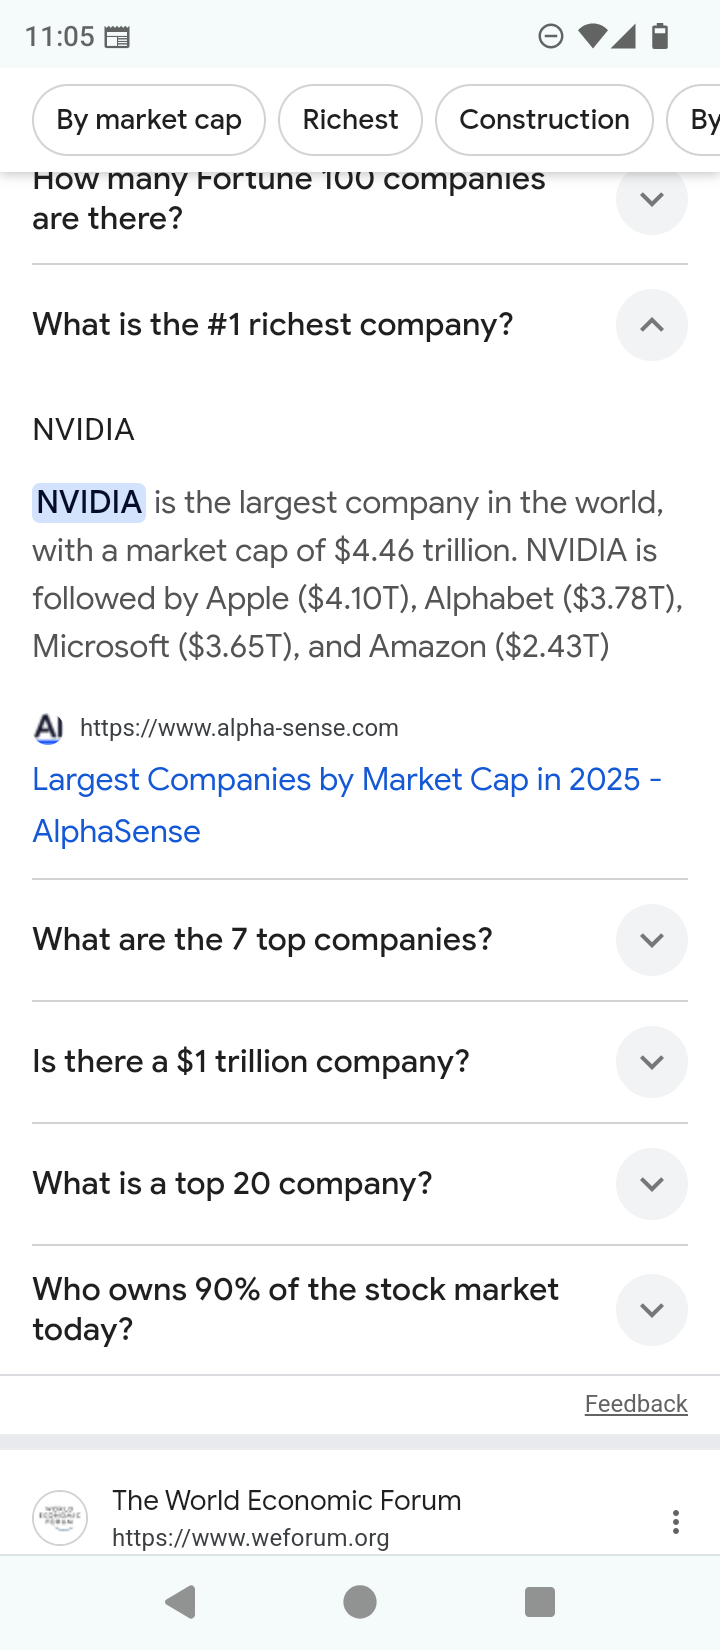This screenshot has height=1650, width=720.
Task: Select the 'Richest' filter chip
Action: pyautogui.click(x=350, y=120)
